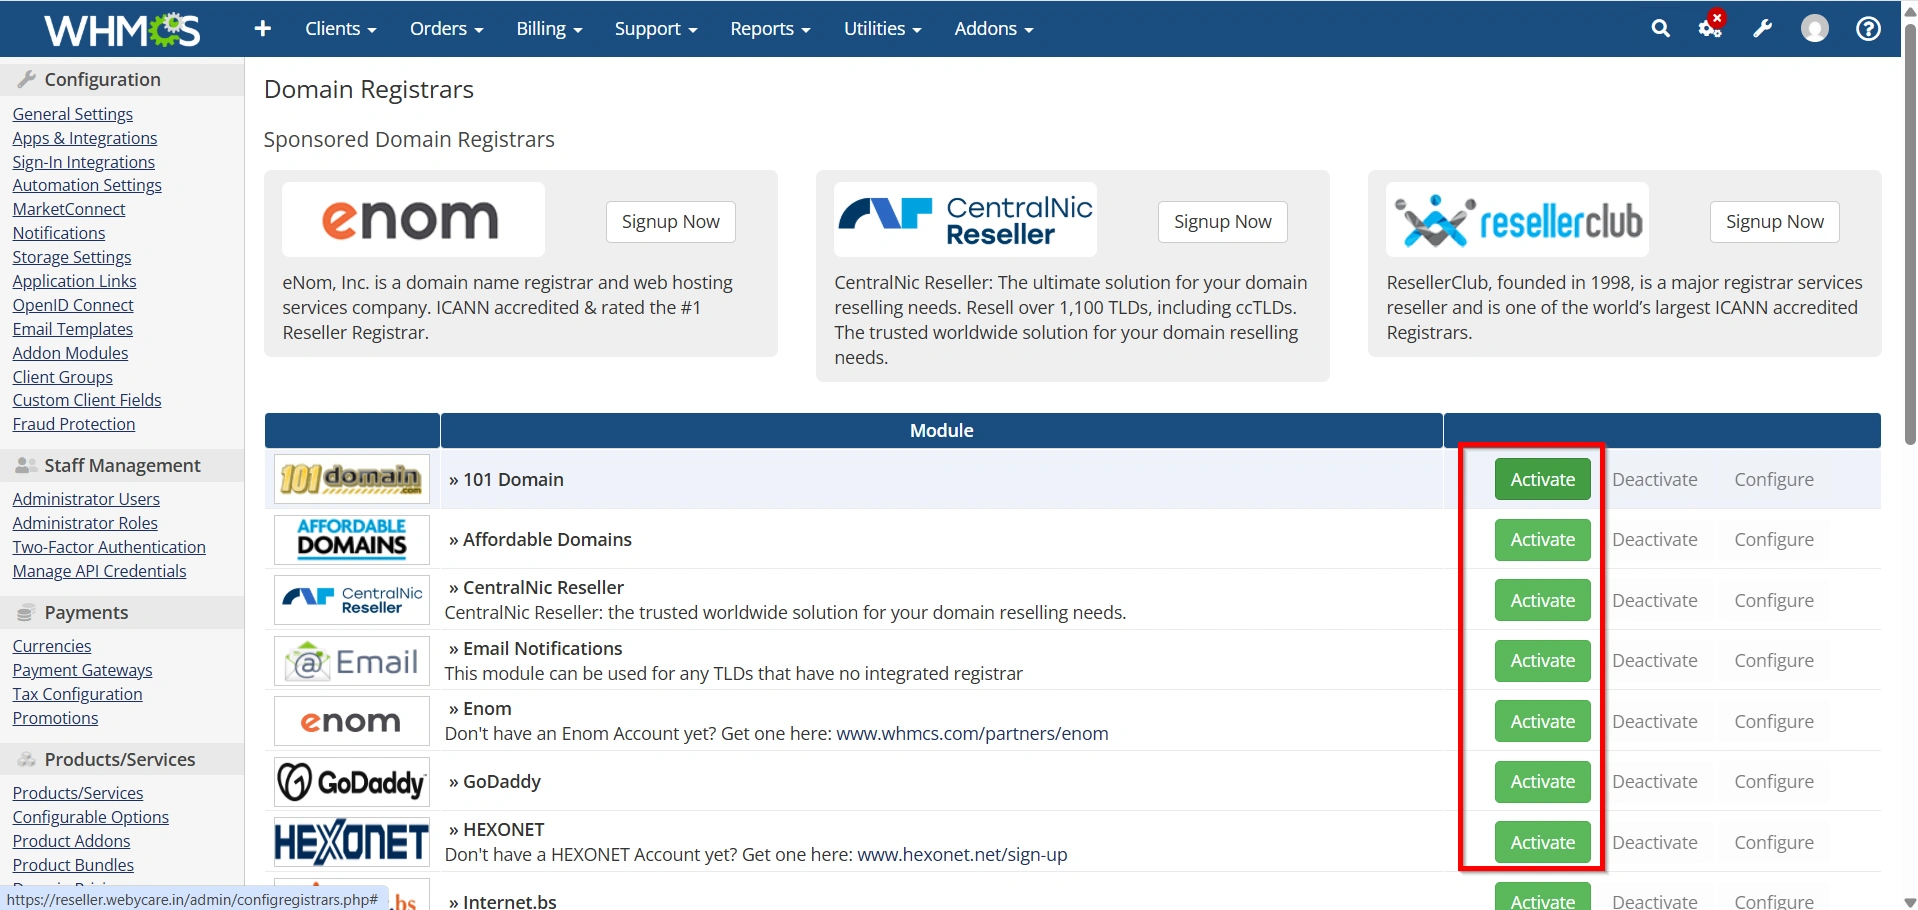Open Addon Modules link
Screen dimensions: 1918x910
pyautogui.click(x=71, y=353)
